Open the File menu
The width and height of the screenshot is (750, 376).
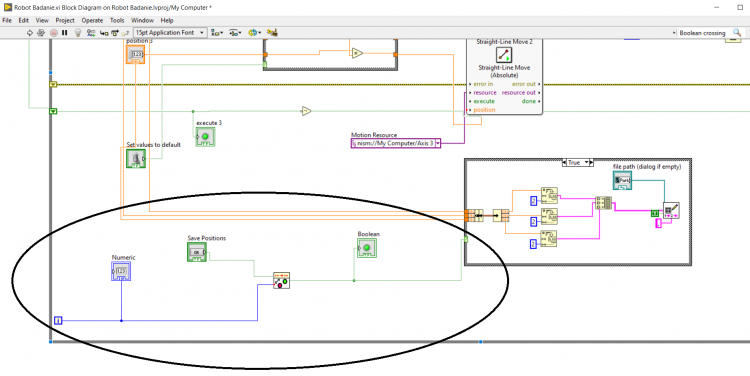coord(7,21)
